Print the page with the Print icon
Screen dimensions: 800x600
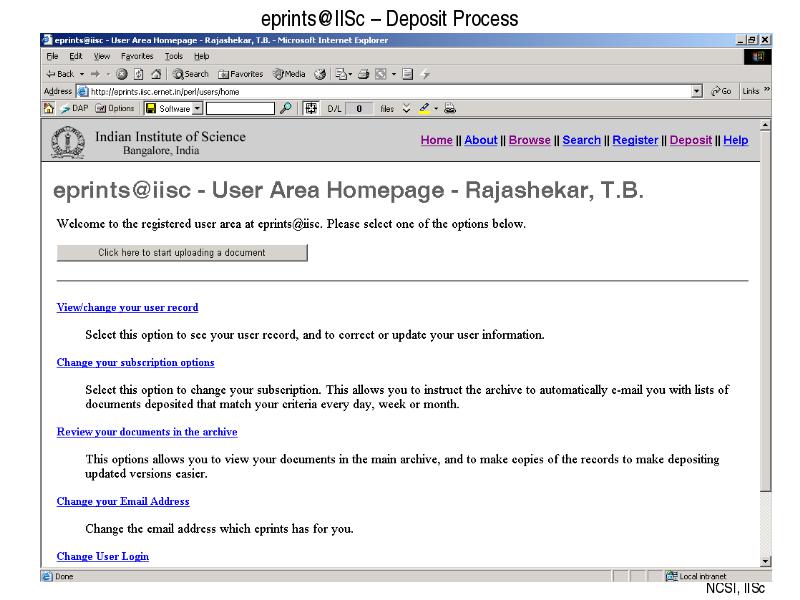click(363, 74)
